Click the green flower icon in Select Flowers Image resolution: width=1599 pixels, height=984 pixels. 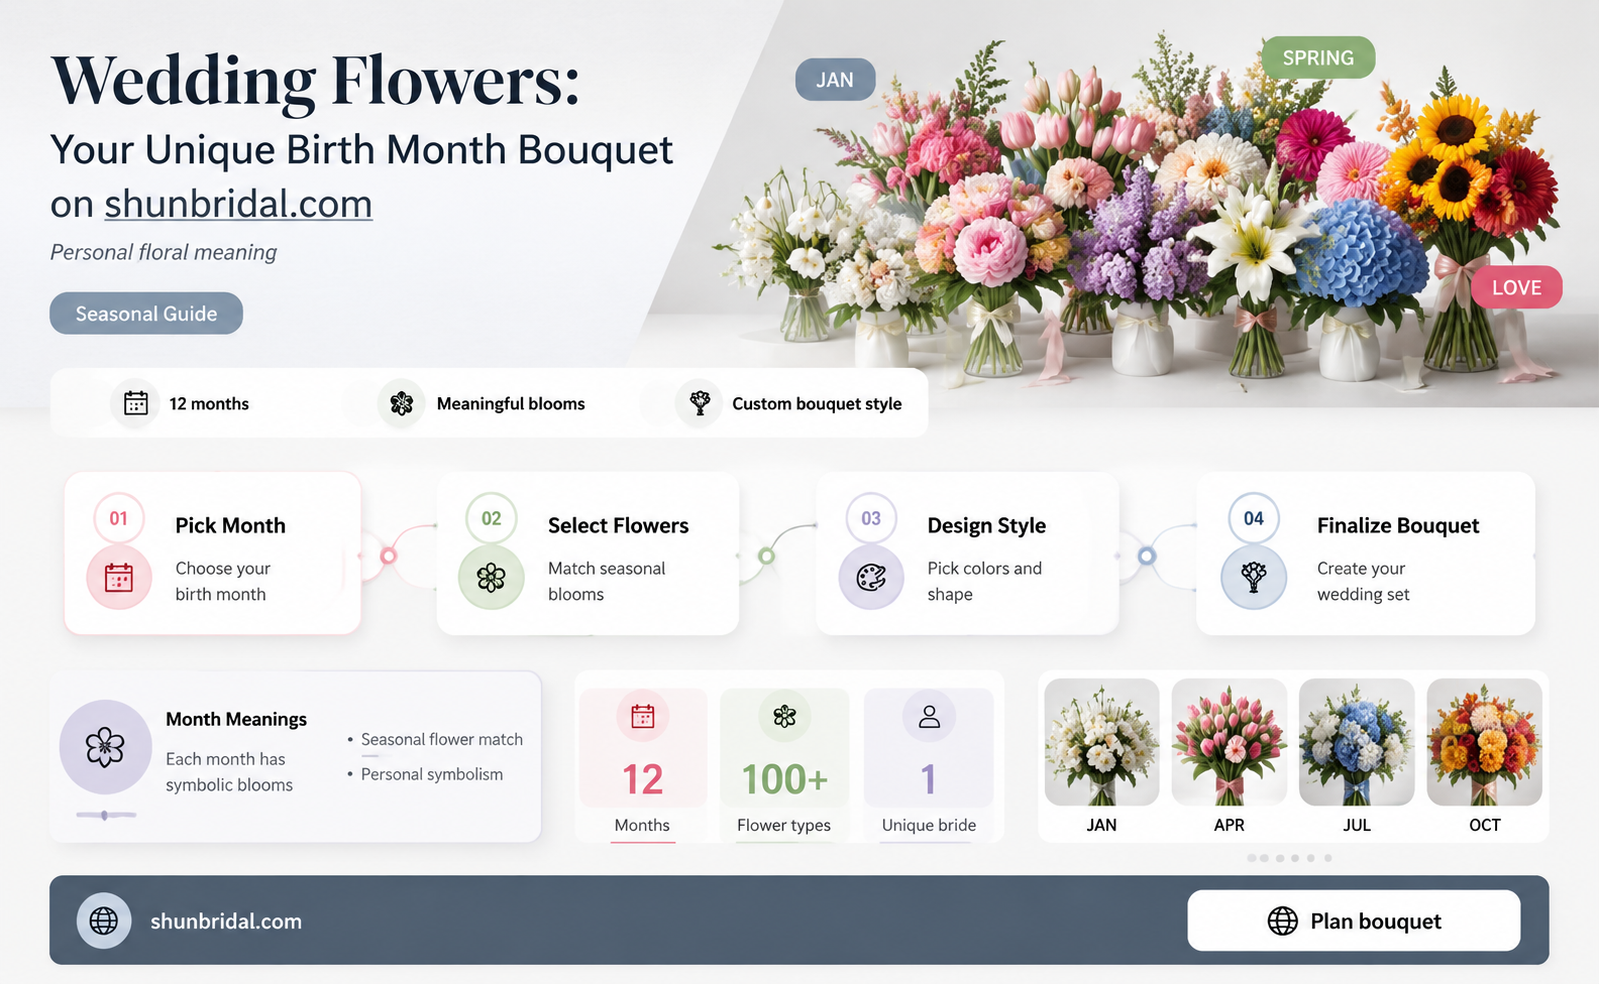tap(491, 577)
